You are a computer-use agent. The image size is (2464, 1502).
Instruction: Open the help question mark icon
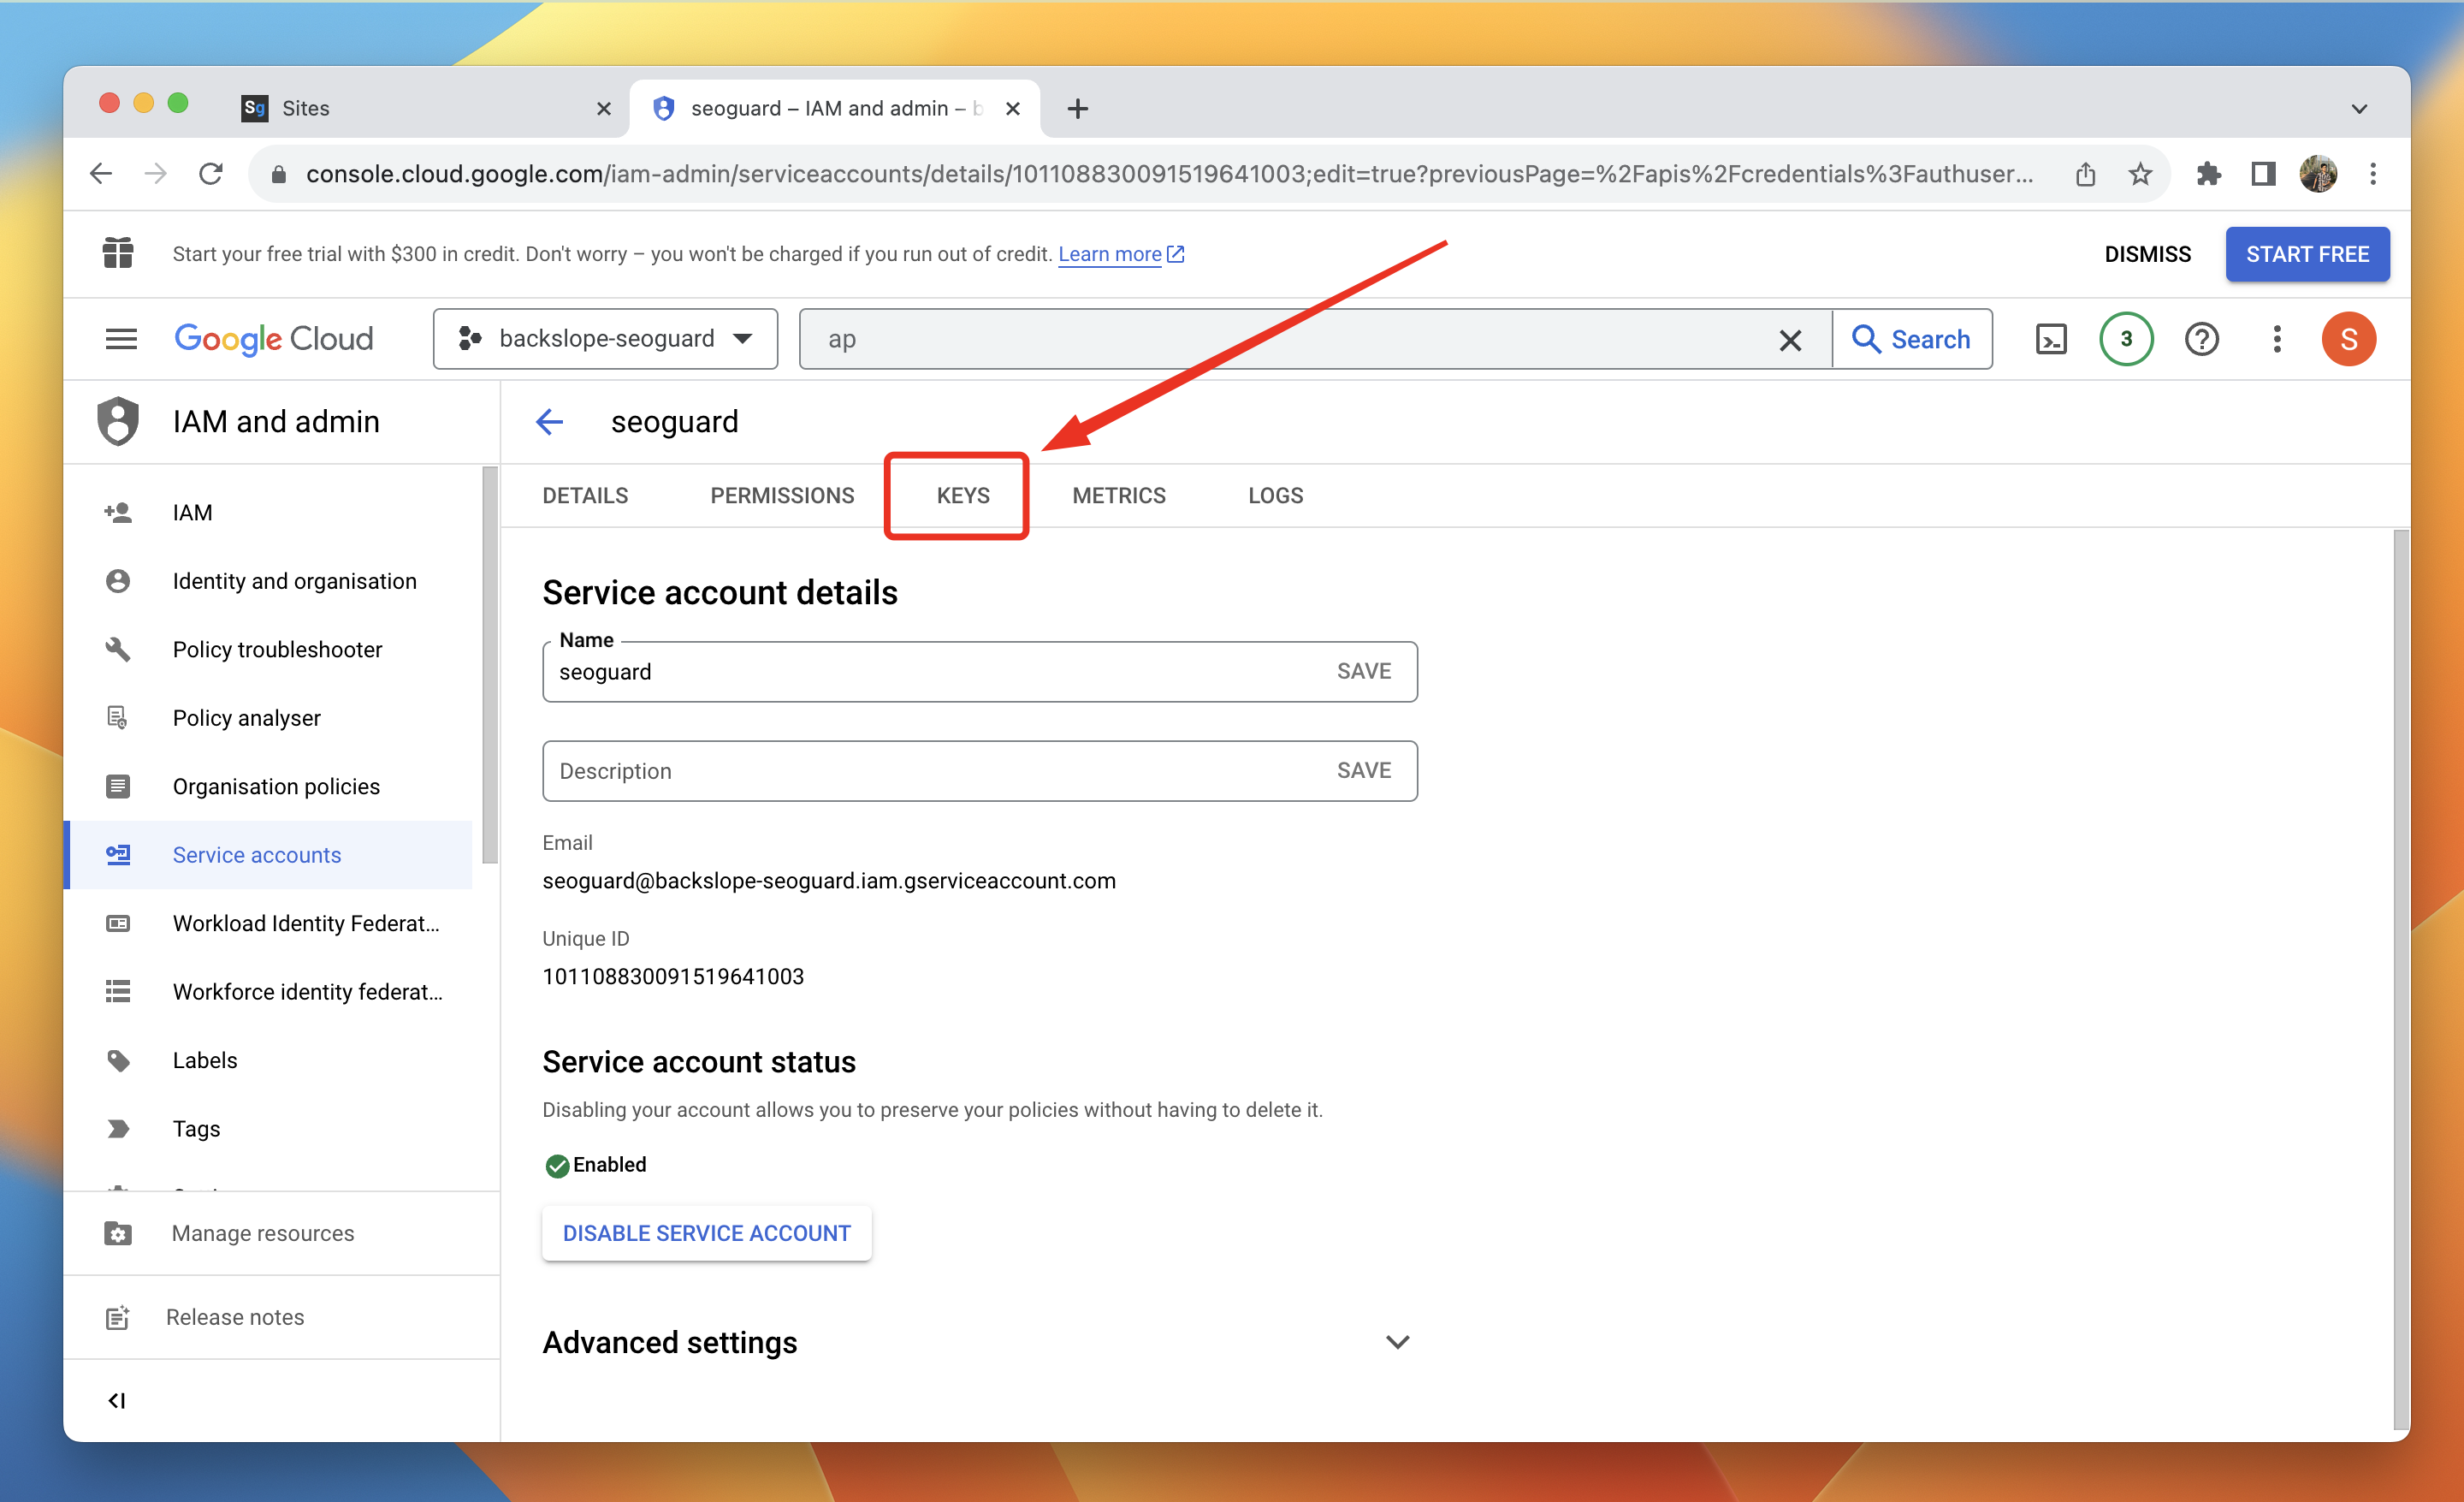pos(2201,339)
